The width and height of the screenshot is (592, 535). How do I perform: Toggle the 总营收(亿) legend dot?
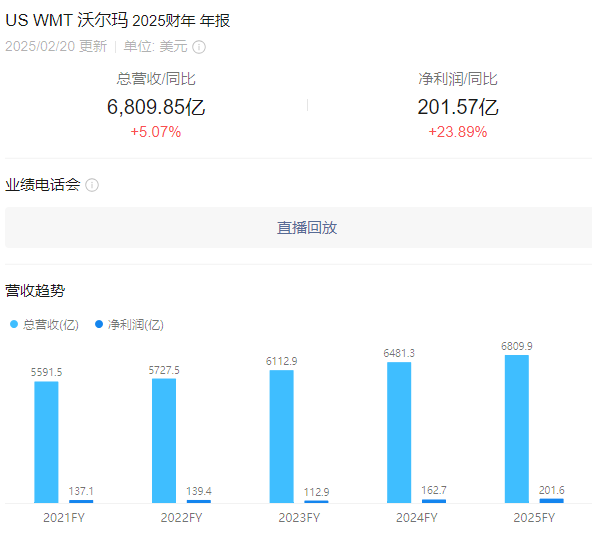click(14, 324)
